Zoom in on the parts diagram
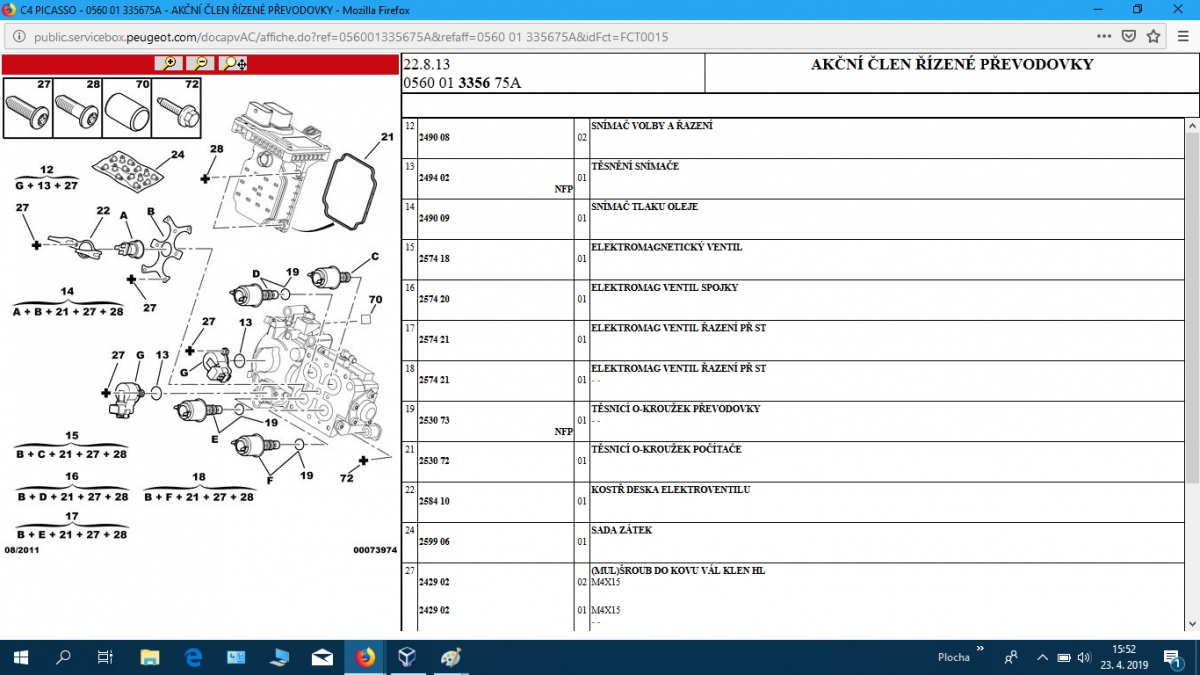This screenshot has width=1200, height=675. [169, 63]
